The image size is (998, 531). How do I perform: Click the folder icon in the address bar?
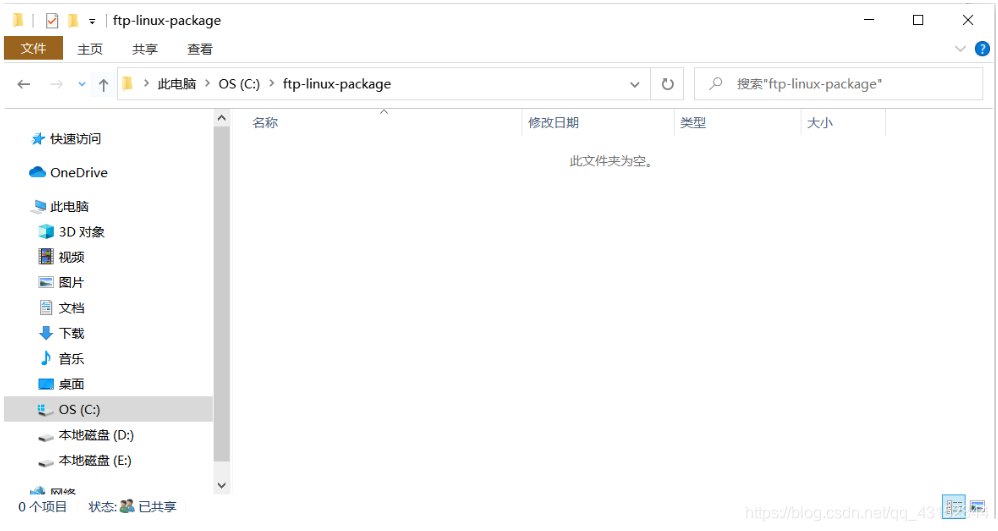point(128,83)
